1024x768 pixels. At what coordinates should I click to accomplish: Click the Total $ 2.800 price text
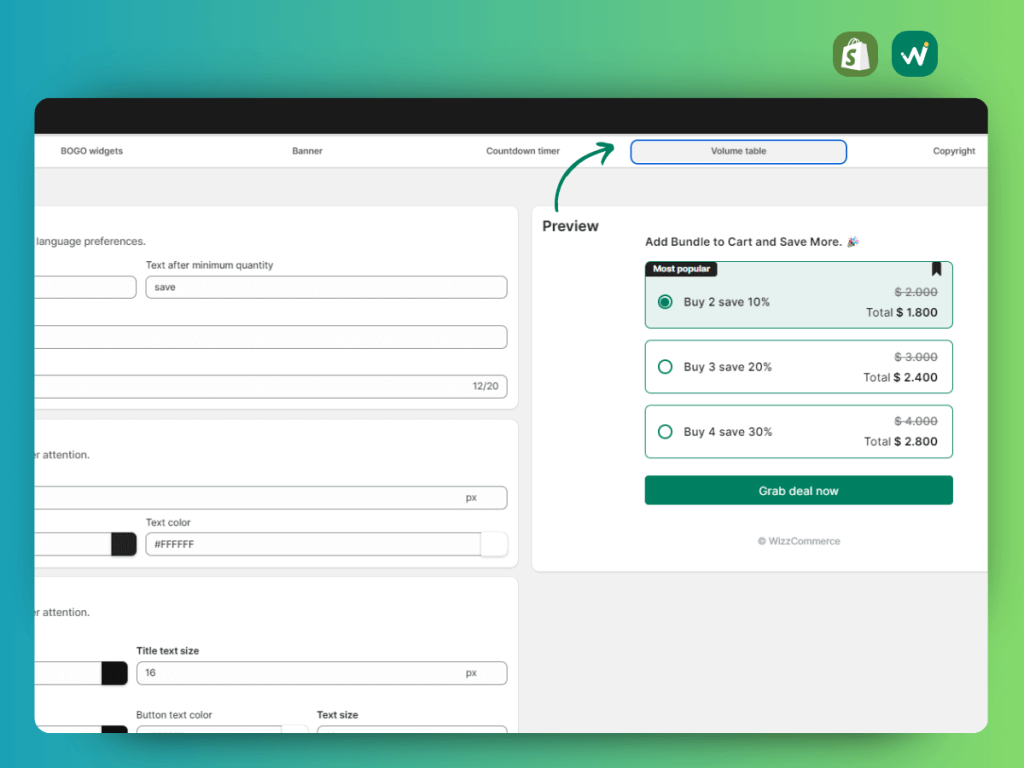[901, 441]
